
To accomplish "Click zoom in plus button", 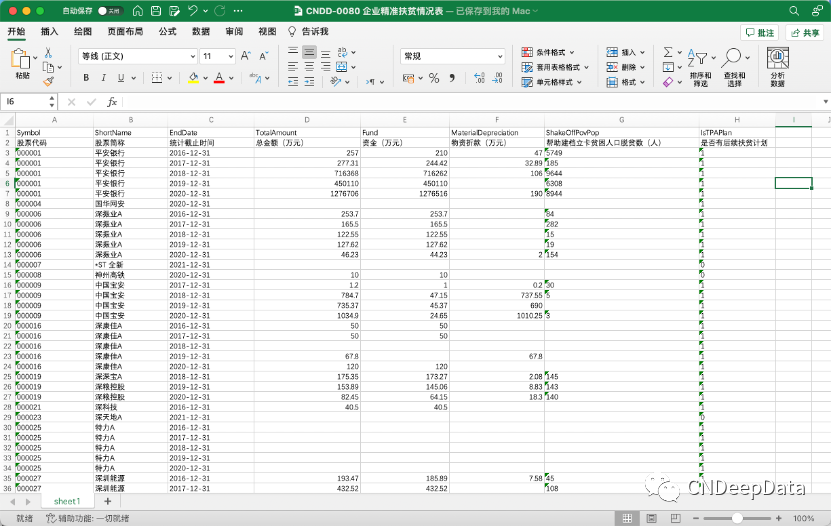I will coord(778,518).
